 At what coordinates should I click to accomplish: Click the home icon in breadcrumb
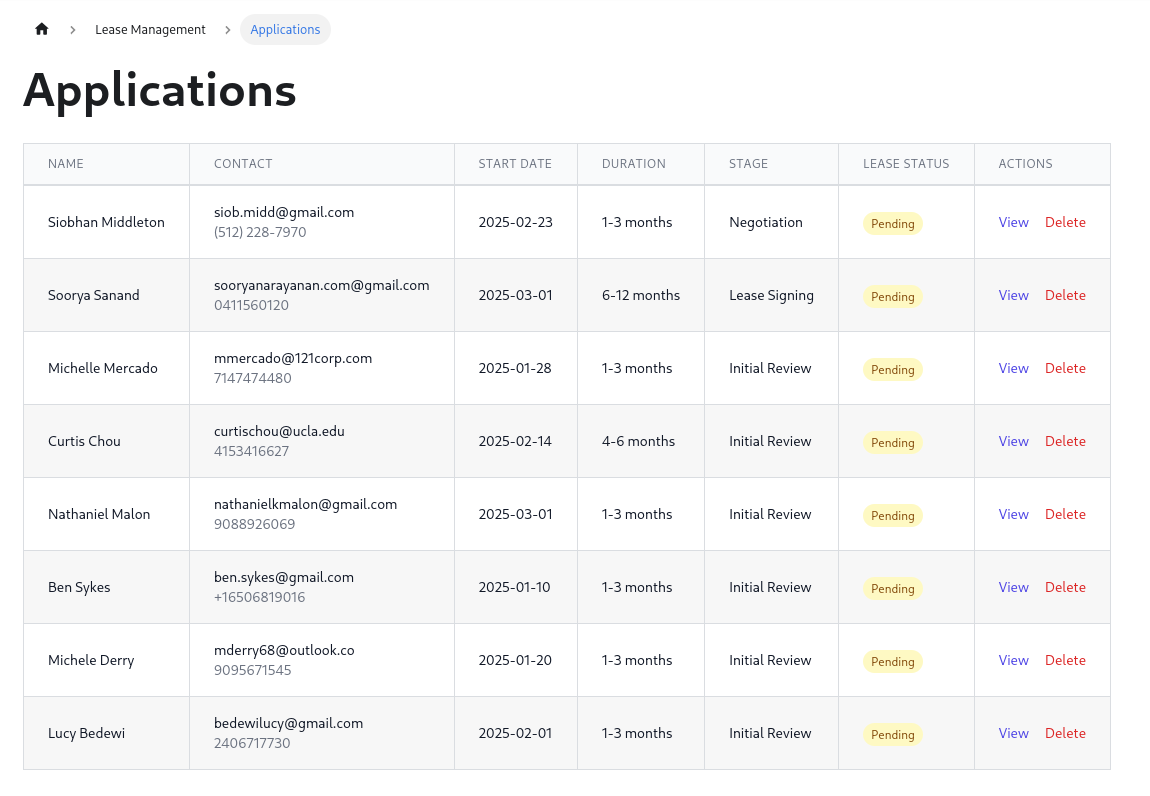(42, 29)
